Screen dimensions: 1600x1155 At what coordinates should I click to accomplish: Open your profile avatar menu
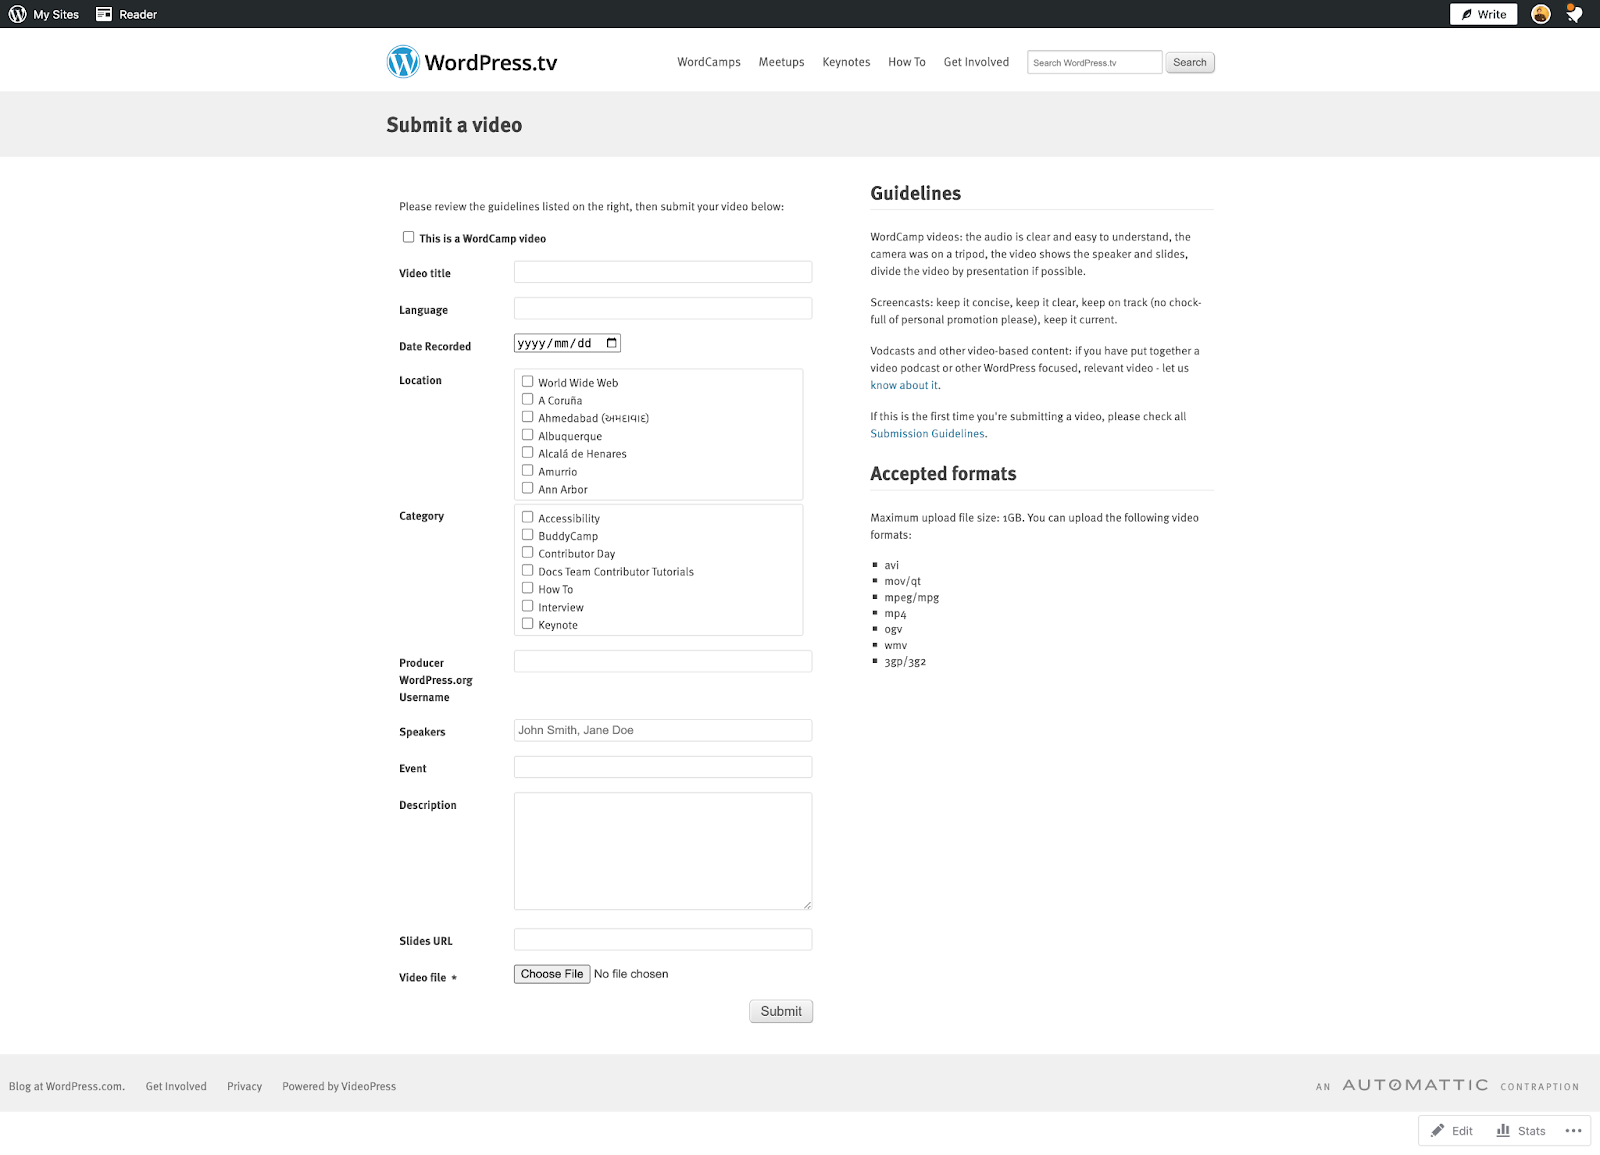[x=1539, y=14]
